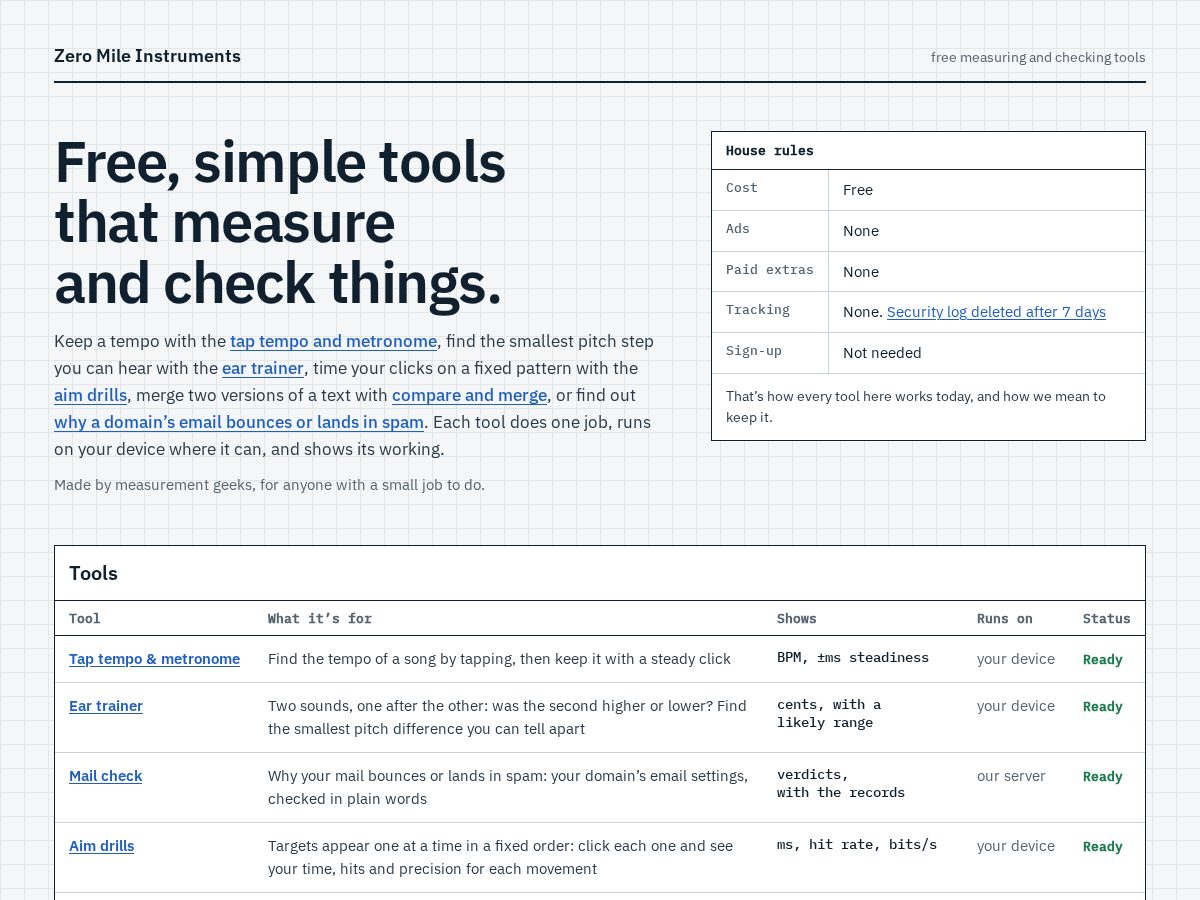This screenshot has height=900, width=1200.
Task: Click 'our server' in Mail check row
Action: 1011,776
